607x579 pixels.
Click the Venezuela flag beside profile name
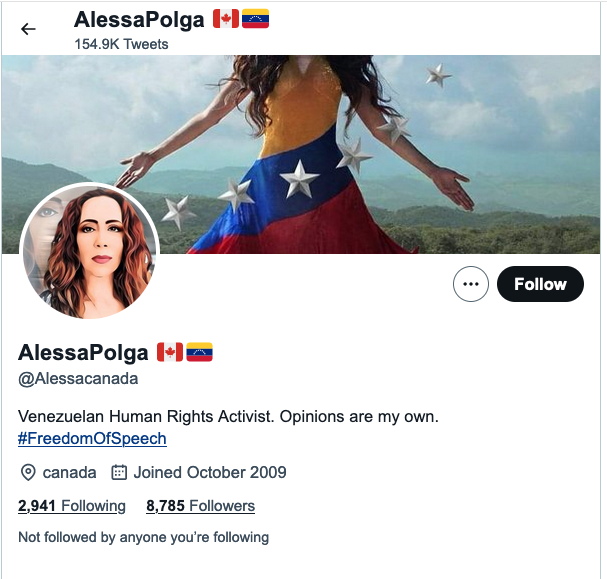(x=199, y=352)
